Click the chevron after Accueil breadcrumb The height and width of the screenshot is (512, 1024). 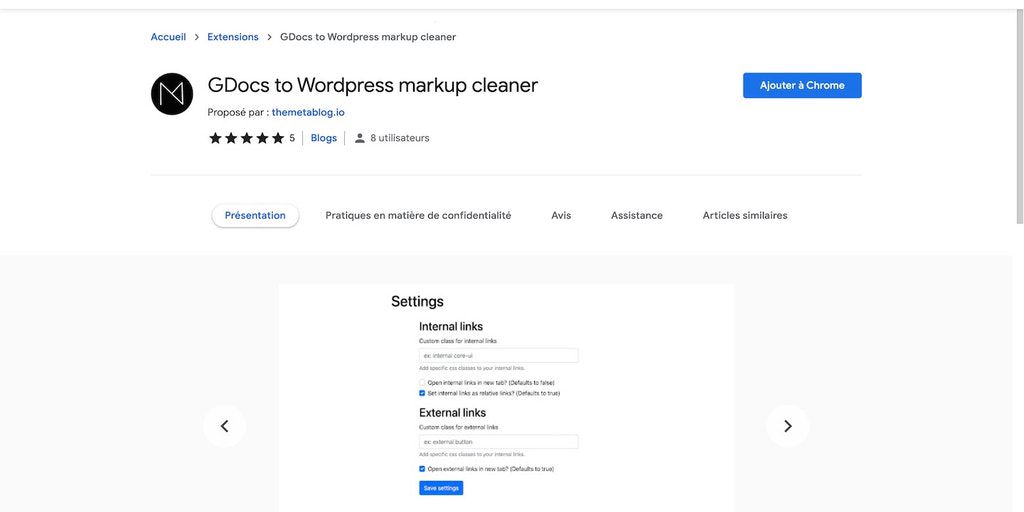point(197,37)
